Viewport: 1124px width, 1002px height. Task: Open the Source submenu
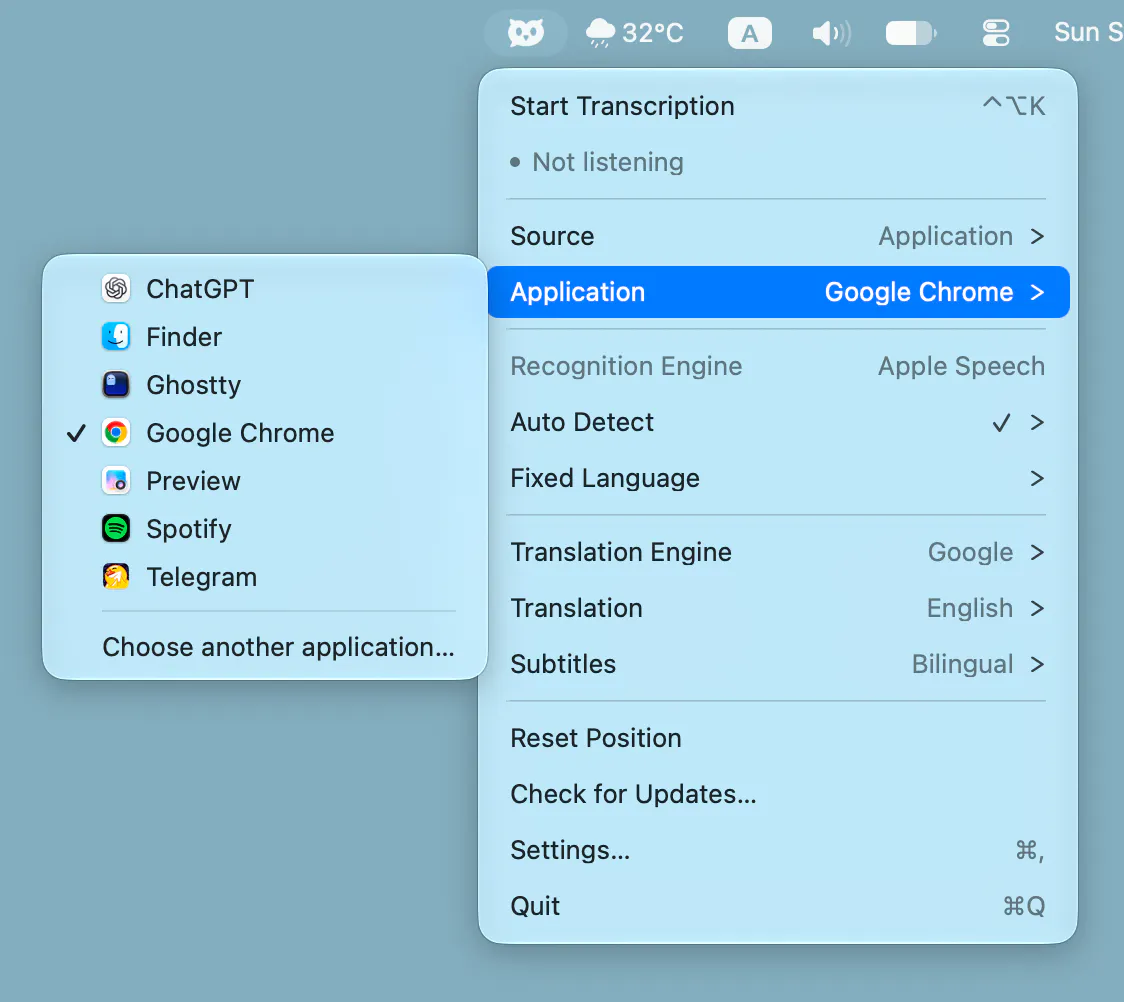(778, 237)
